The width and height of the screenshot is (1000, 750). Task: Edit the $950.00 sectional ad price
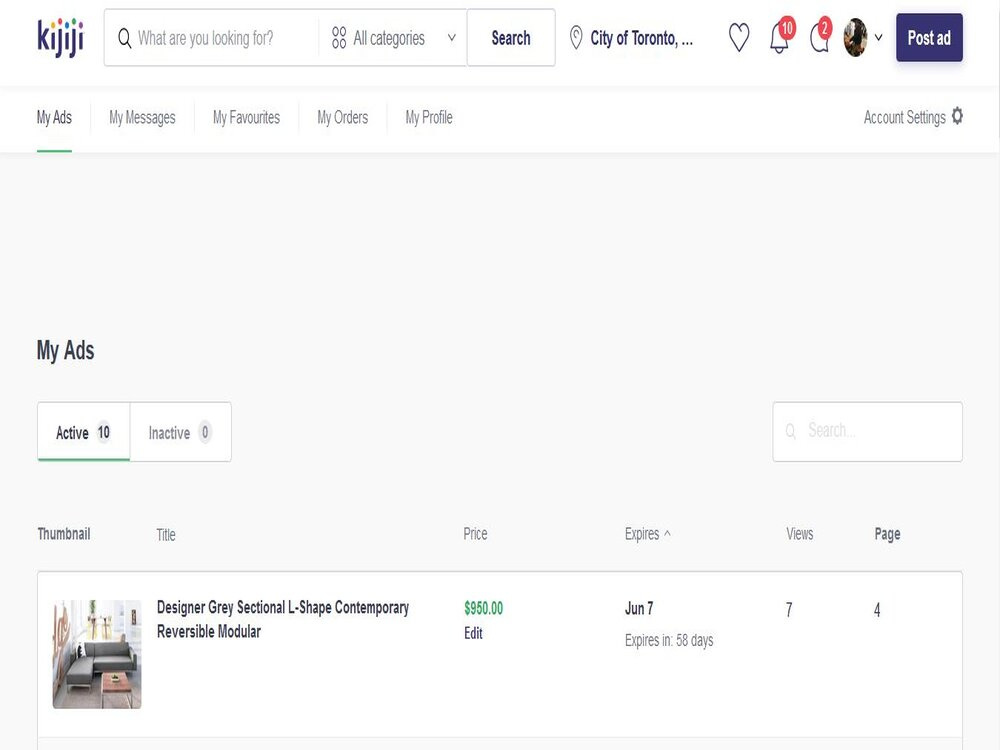[473, 633]
